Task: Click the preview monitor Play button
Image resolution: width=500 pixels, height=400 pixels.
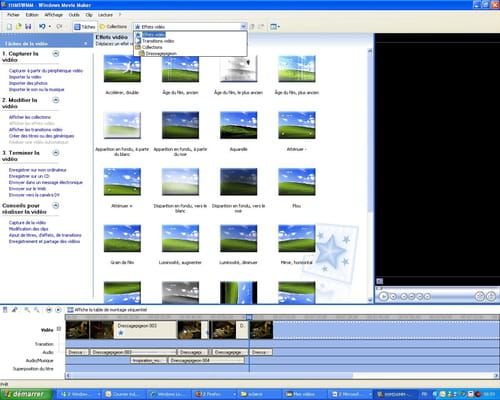Action: [384, 296]
